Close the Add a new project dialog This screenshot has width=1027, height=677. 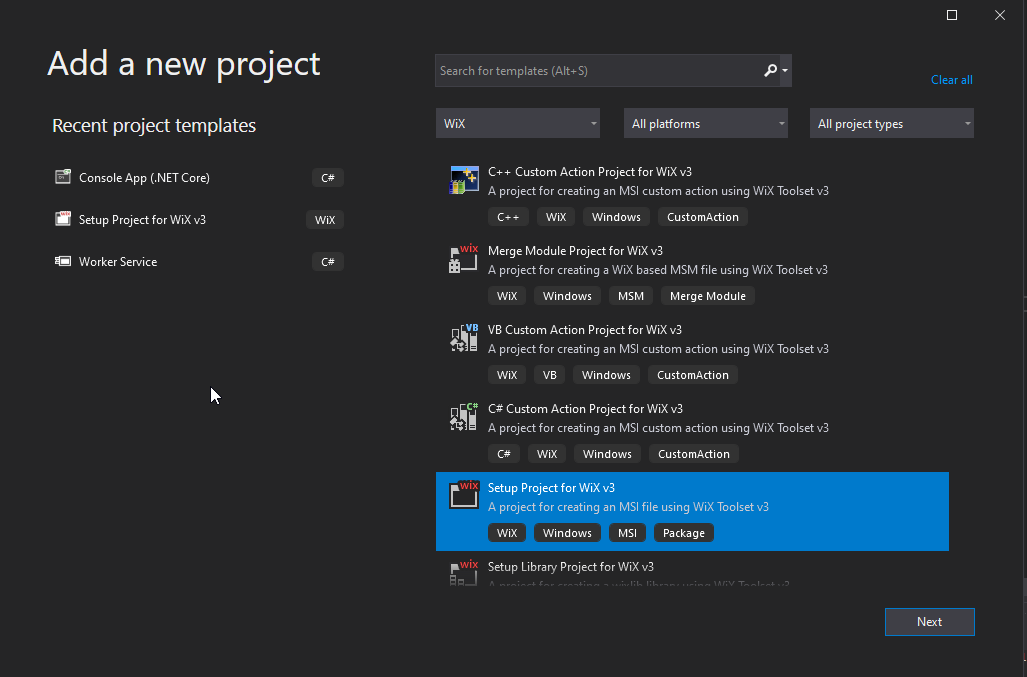(999, 15)
